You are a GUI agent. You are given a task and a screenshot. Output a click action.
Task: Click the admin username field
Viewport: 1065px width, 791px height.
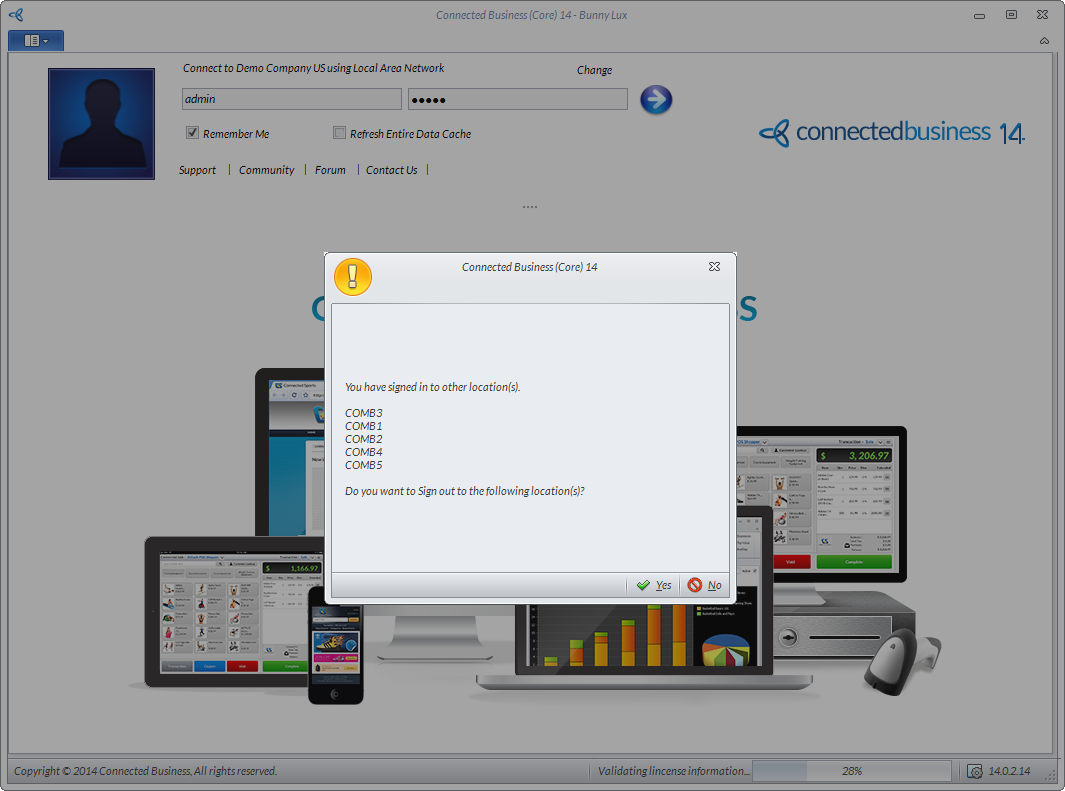click(291, 99)
